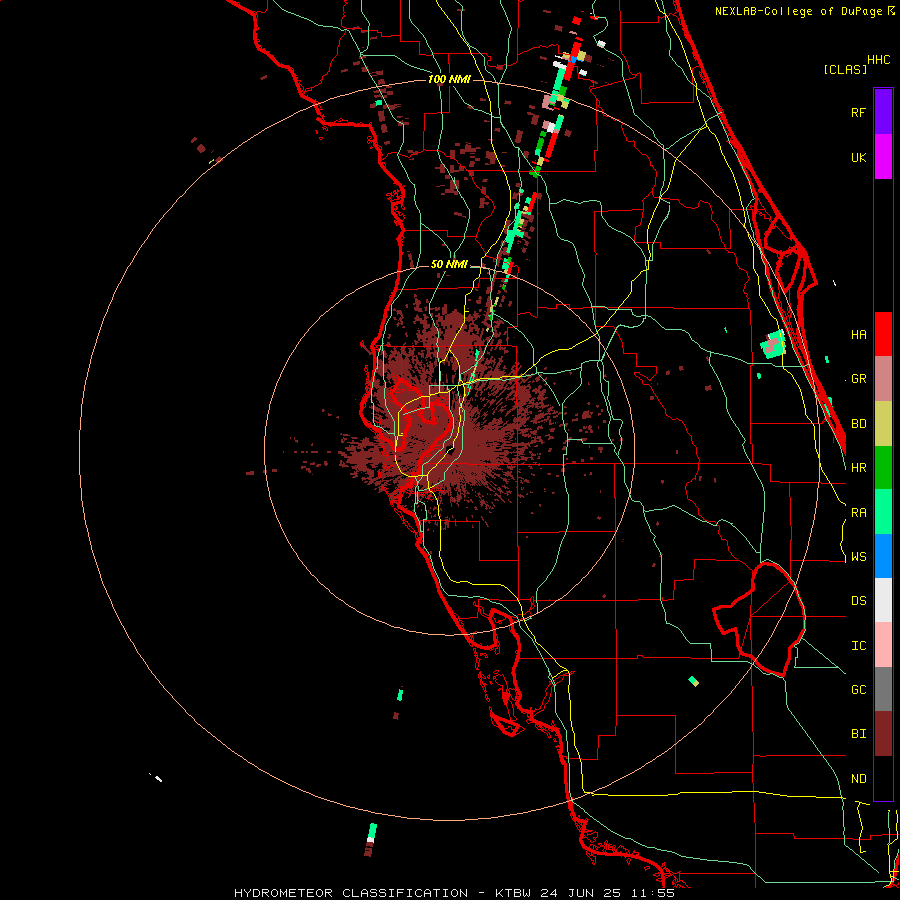
Task: Click the rain echo near the east coast
Action: point(773,344)
